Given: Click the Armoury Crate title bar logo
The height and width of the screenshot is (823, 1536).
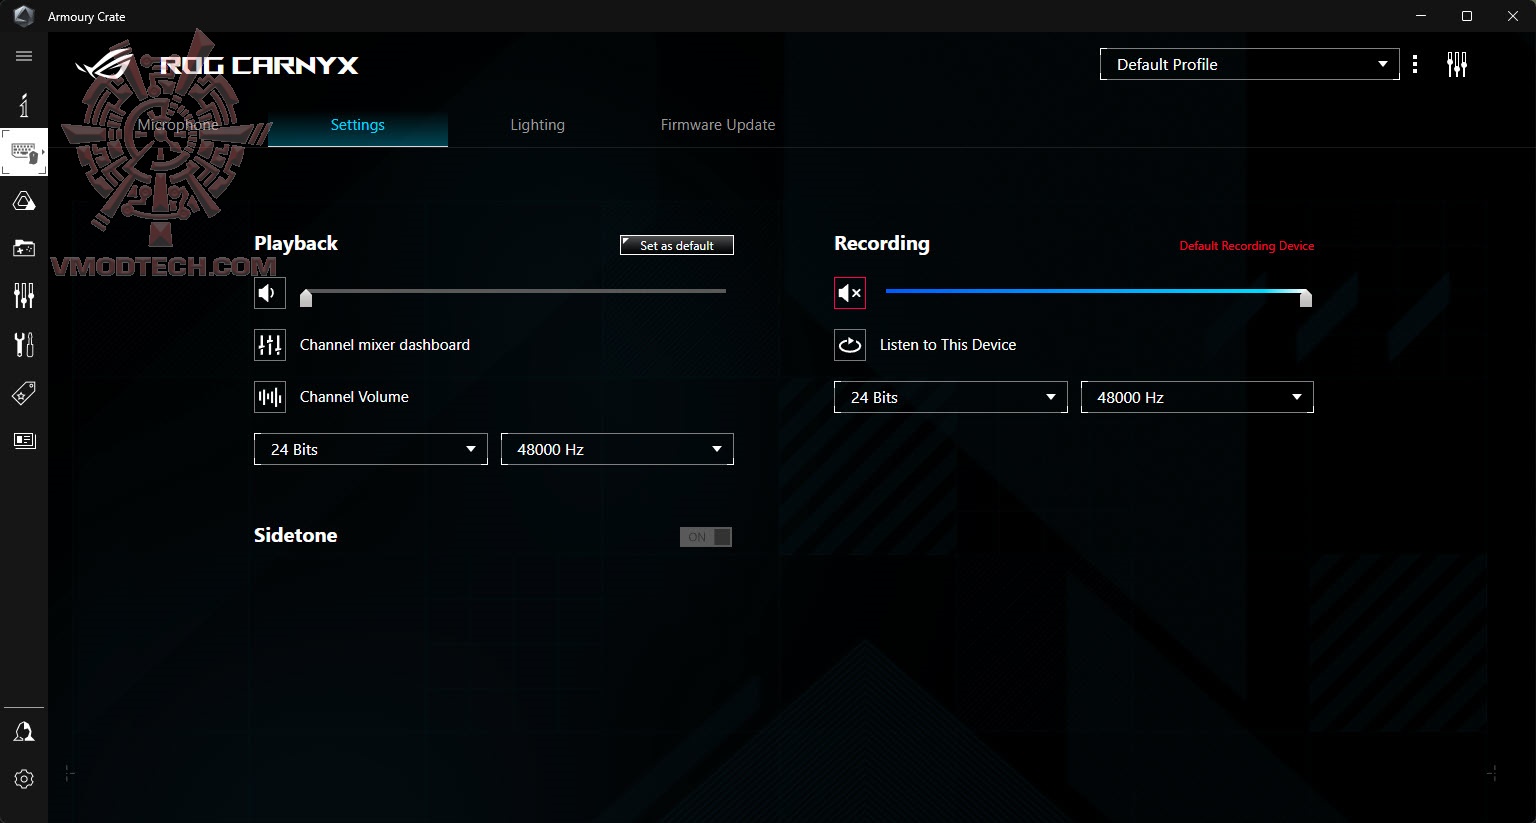Looking at the screenshot, I should click(x=24, y=16).
